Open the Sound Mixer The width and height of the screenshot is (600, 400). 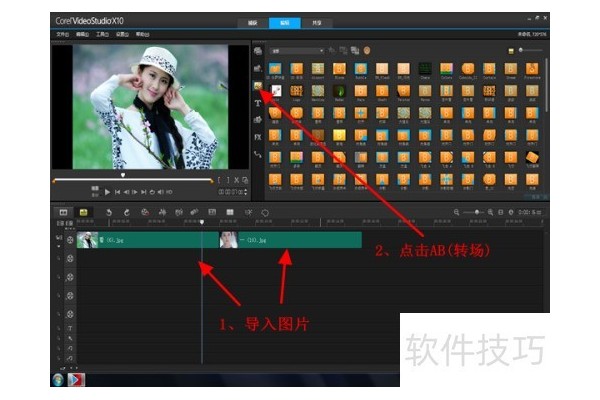(162, 212)
